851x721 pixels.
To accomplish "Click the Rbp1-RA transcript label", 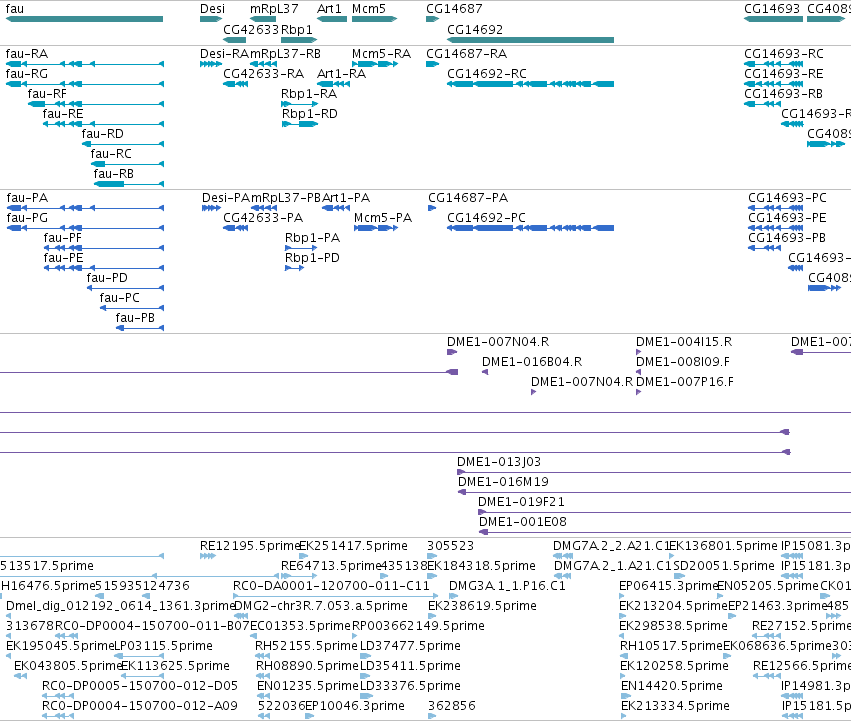I will pos(309,94).
